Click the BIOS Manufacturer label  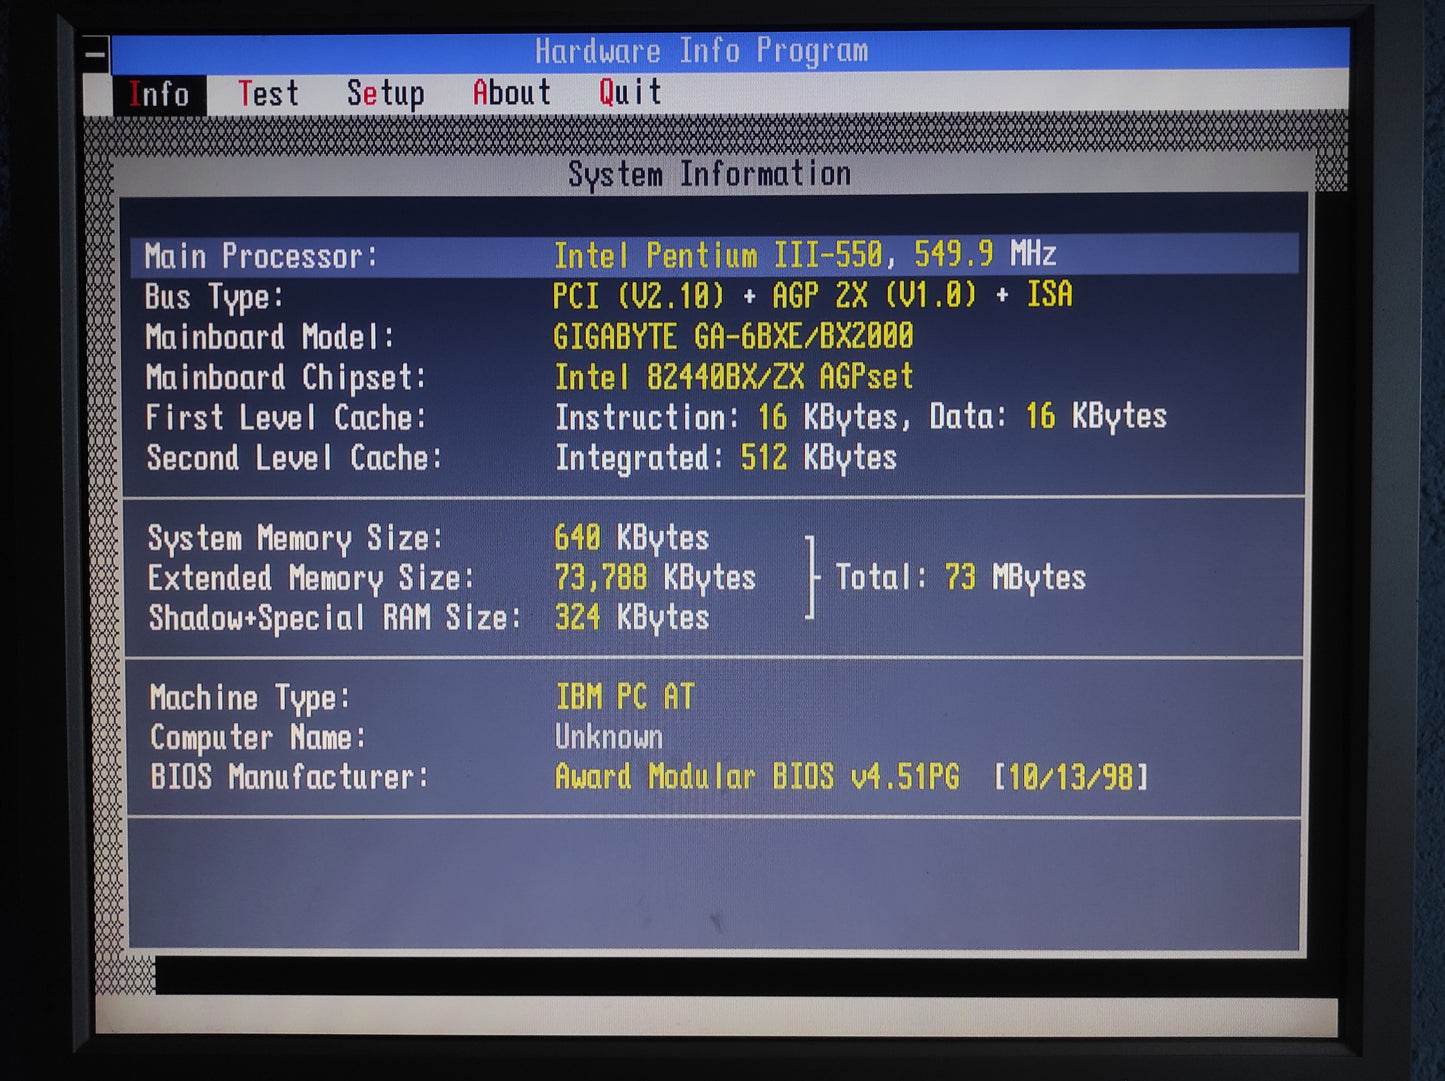tap(290, 777)
